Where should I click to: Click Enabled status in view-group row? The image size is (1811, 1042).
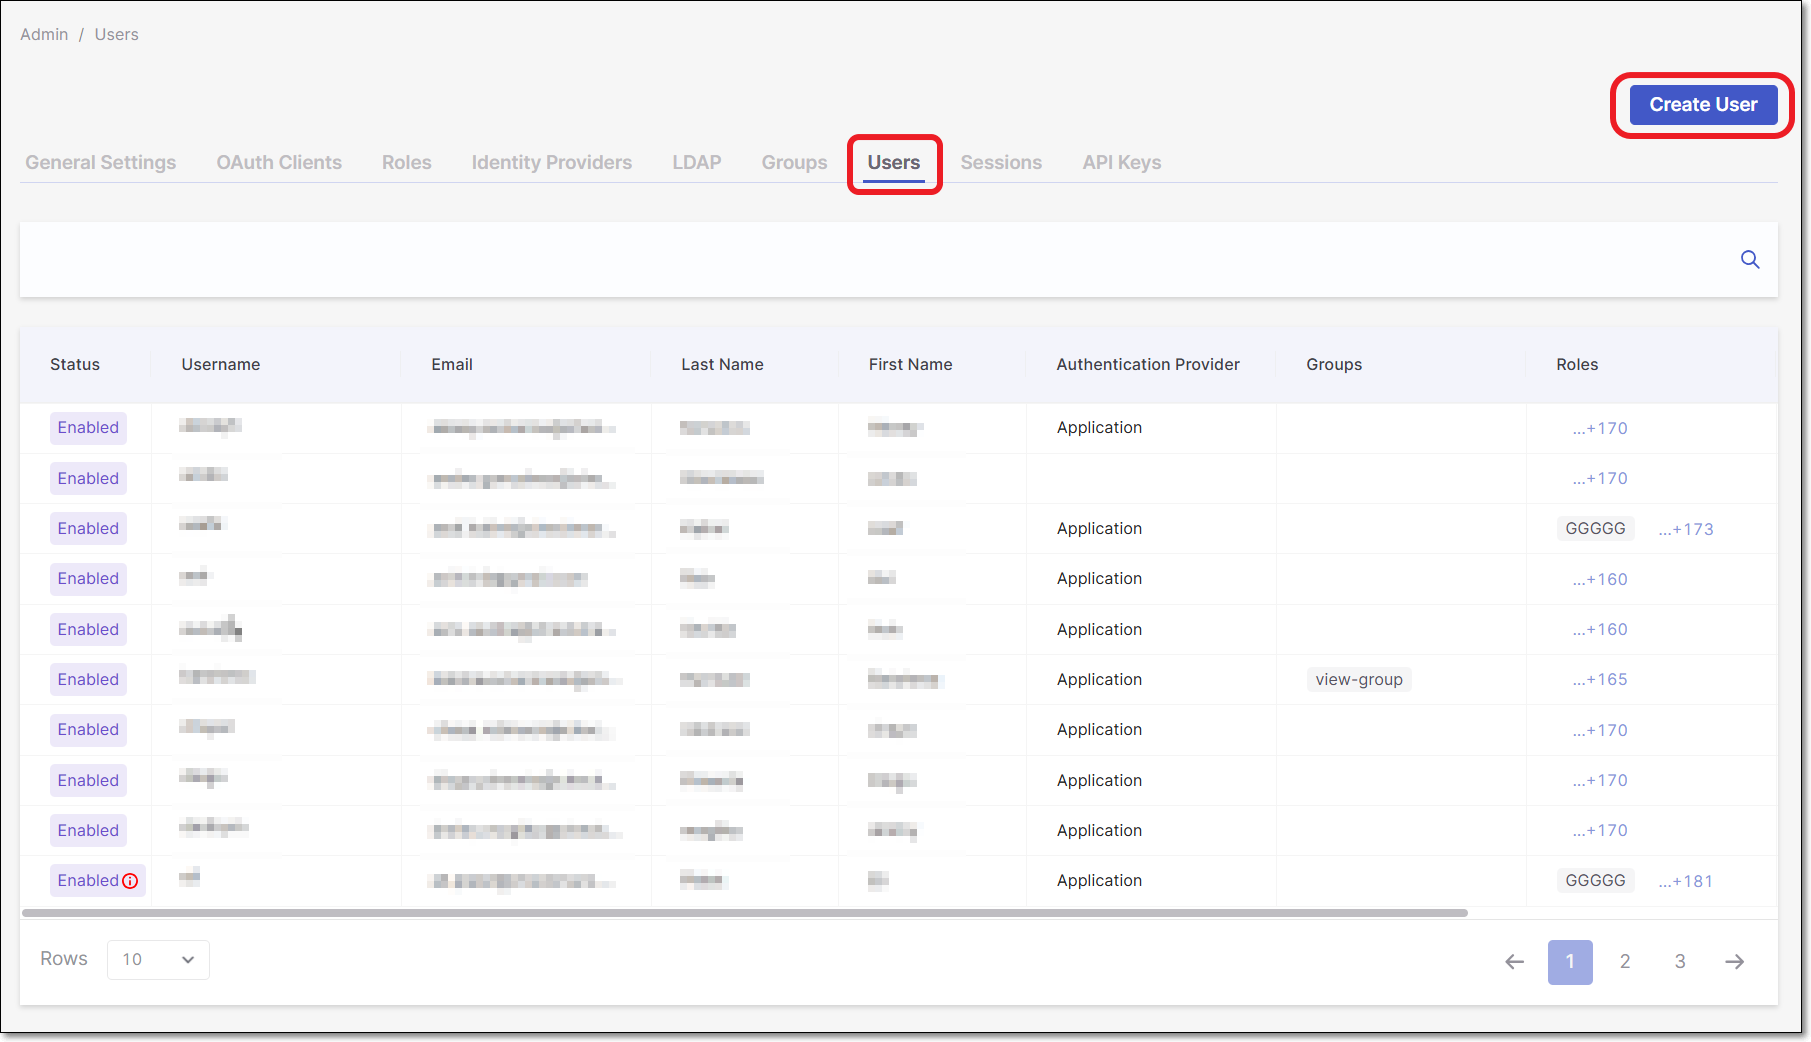88,680
